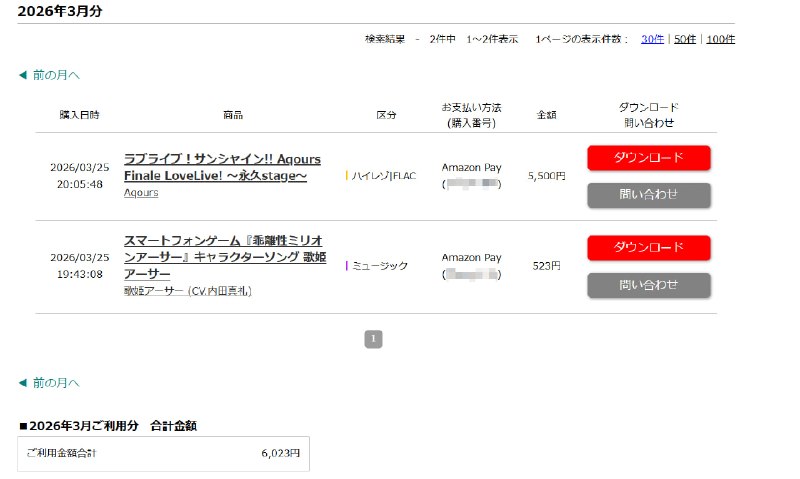Click the arrow icon beside top 前の月へ

22,75
